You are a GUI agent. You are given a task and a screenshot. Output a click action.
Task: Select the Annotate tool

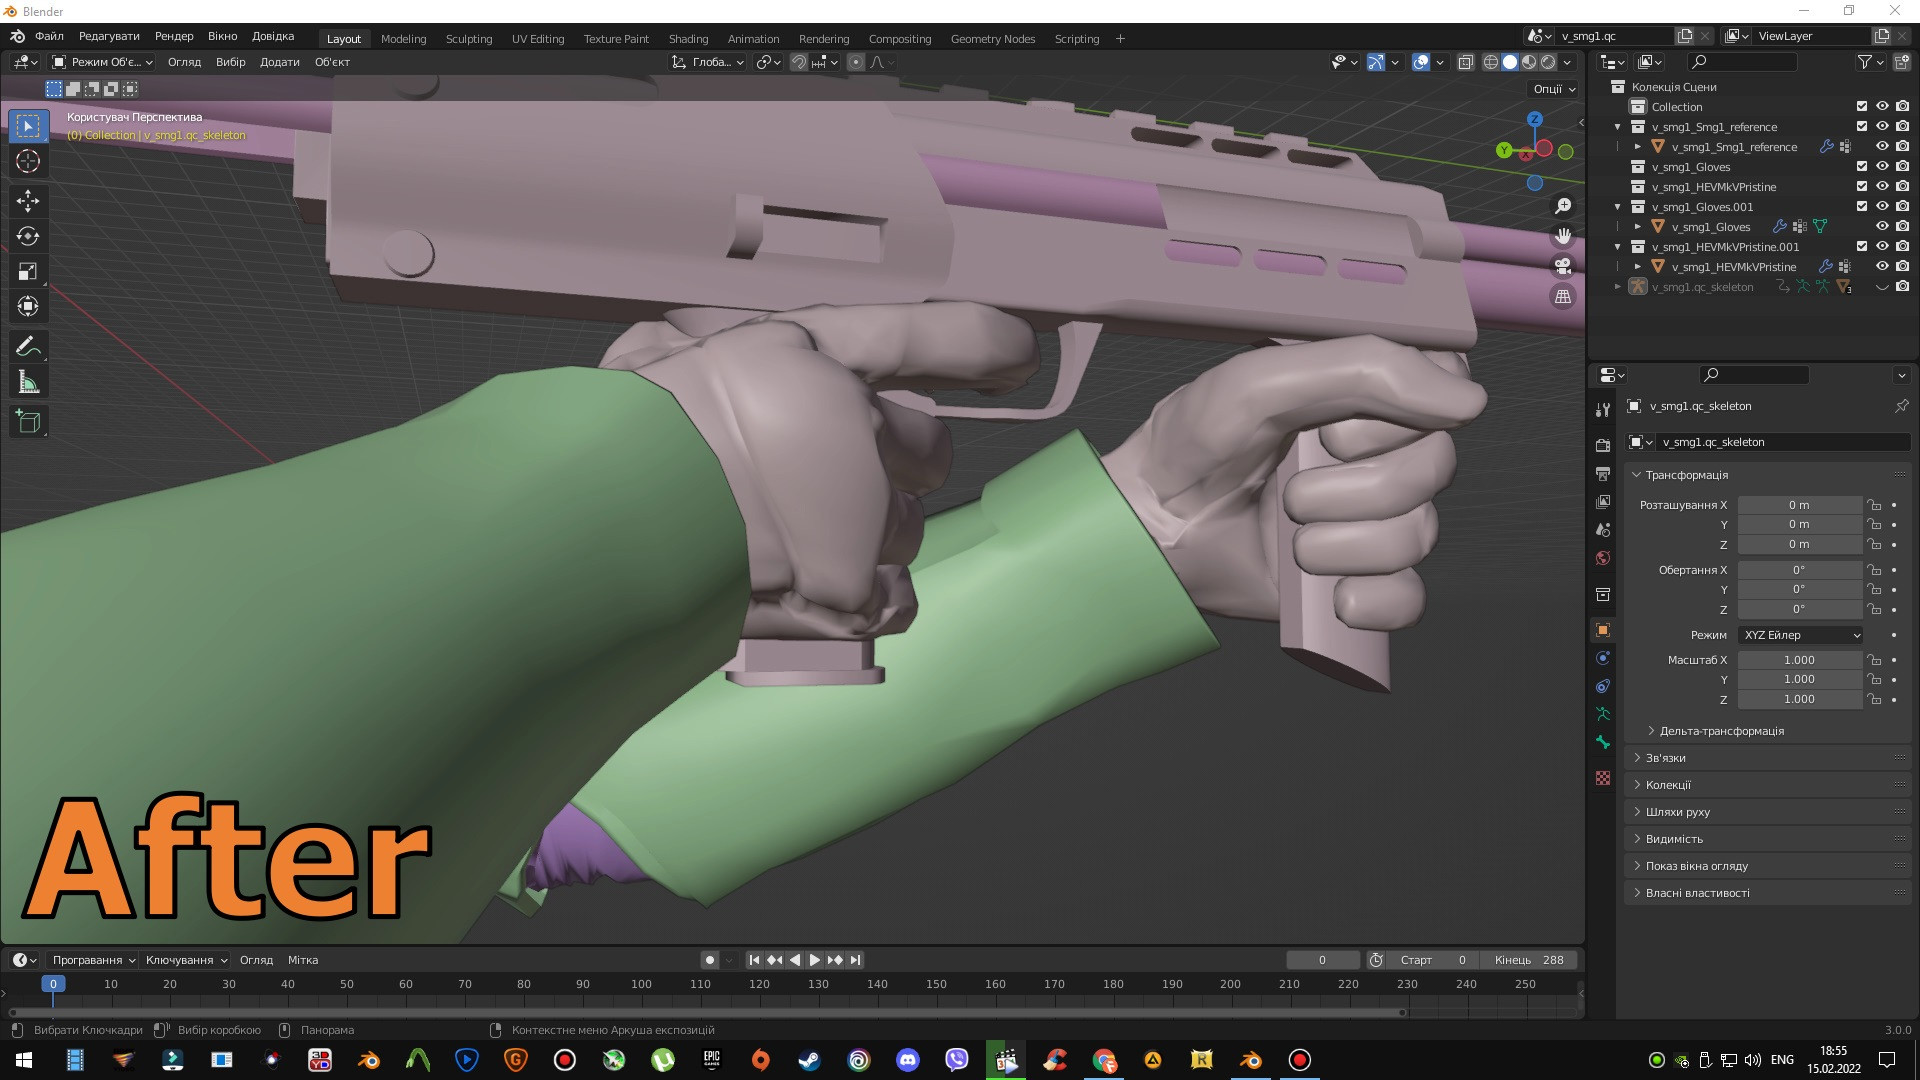[x=28, y=346]
